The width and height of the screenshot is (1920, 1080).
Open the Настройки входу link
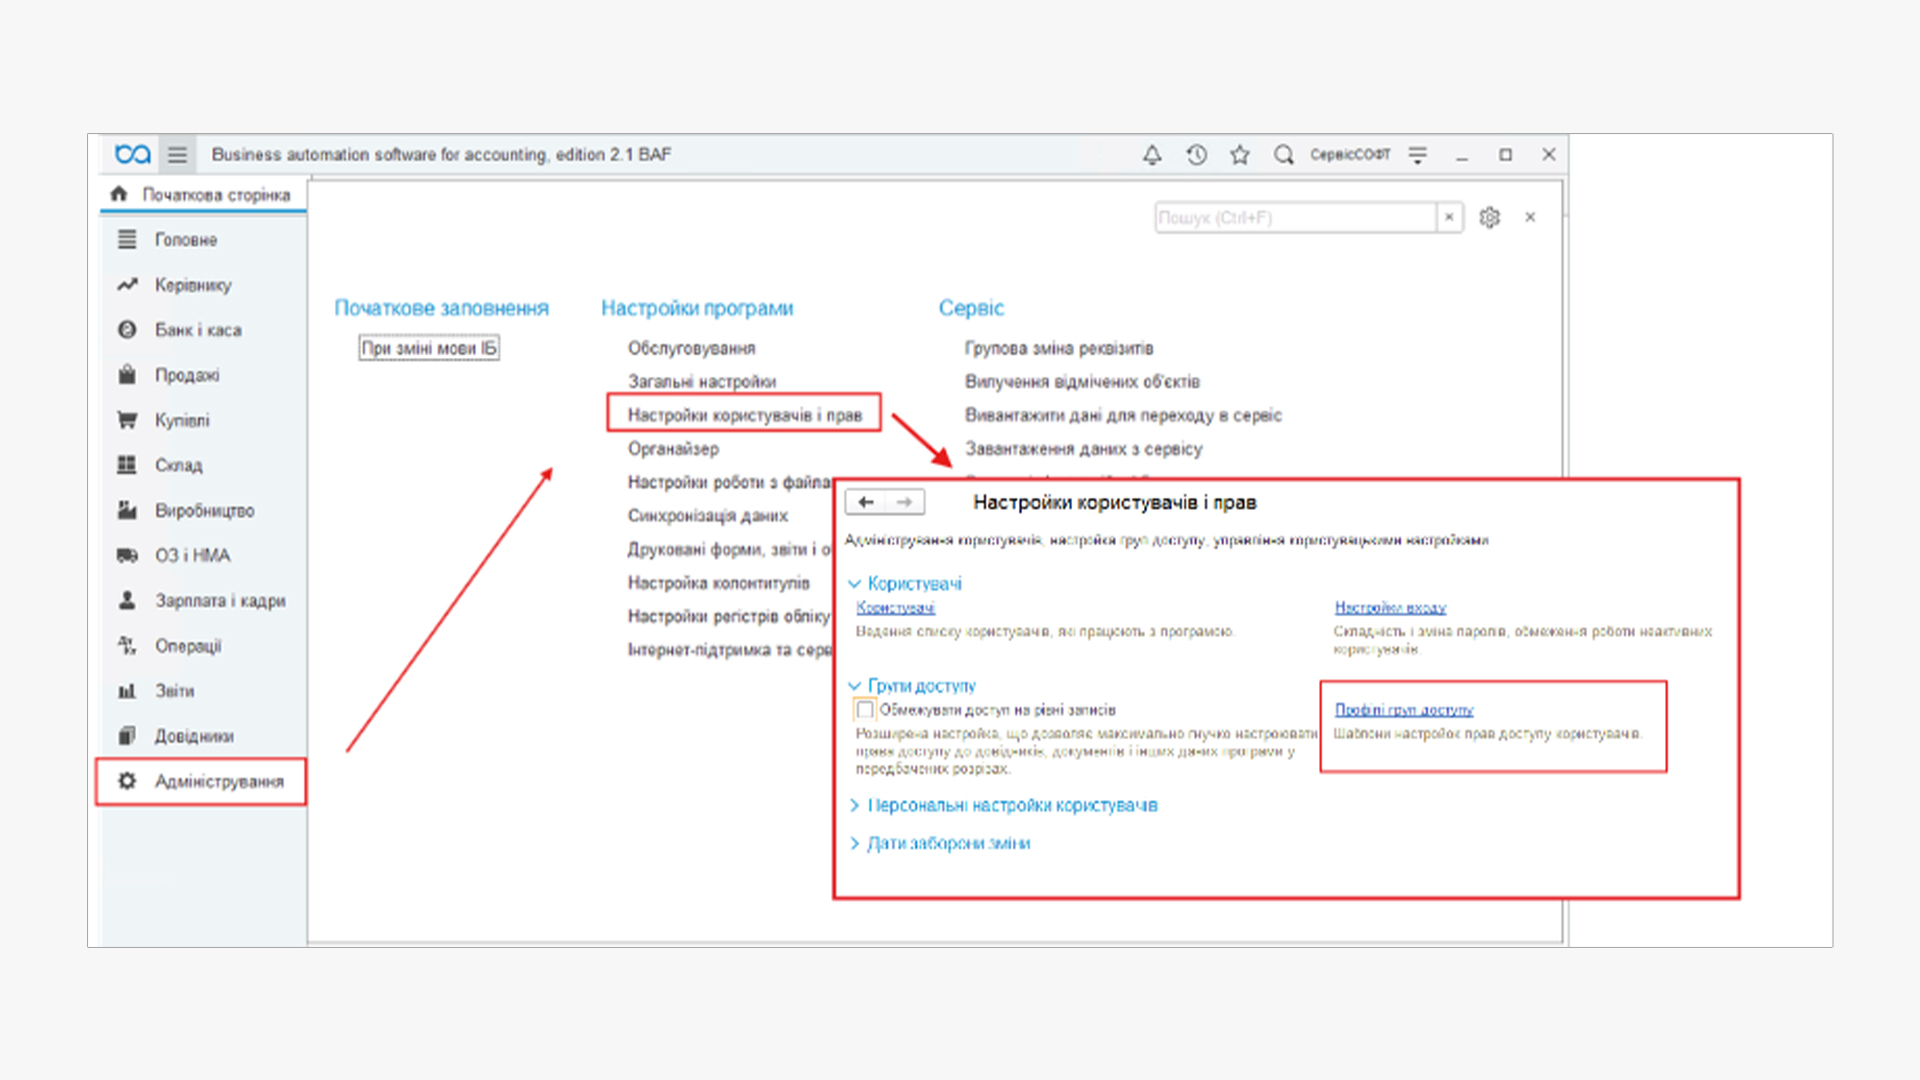(1390, 608)
